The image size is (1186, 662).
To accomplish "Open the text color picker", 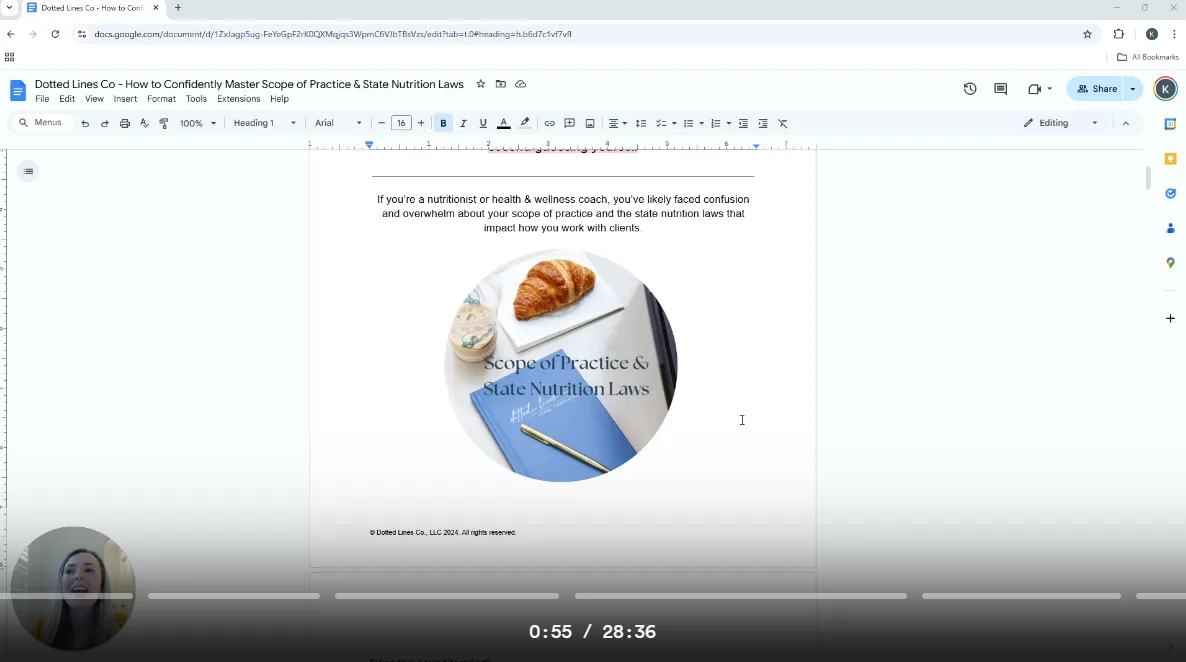I will point(504,123).
